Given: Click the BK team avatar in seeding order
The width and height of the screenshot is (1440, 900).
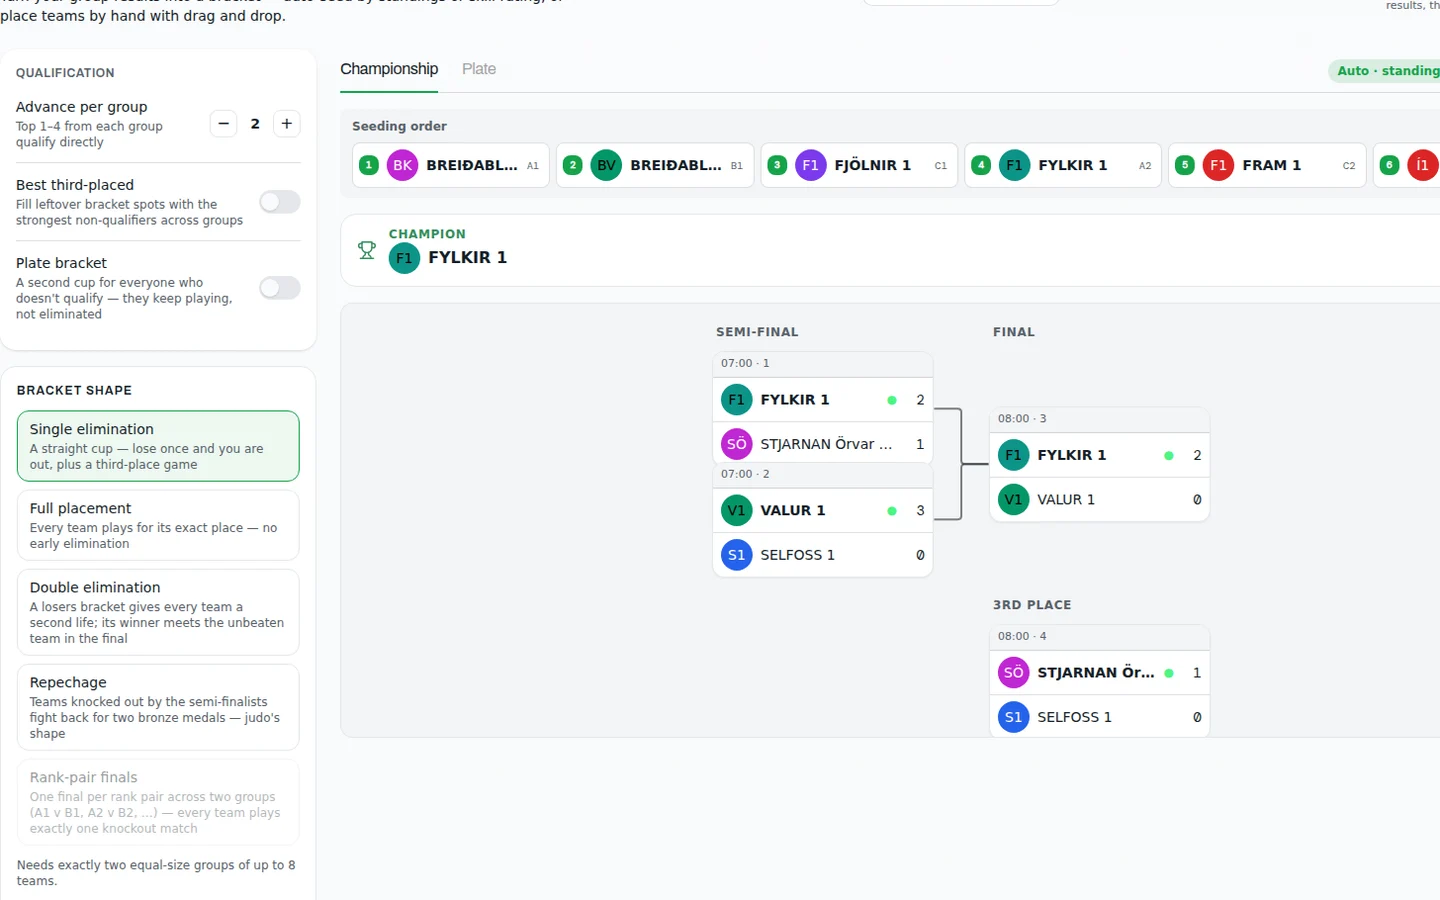Looking at the screenshot, I should [x=403, y=165].
